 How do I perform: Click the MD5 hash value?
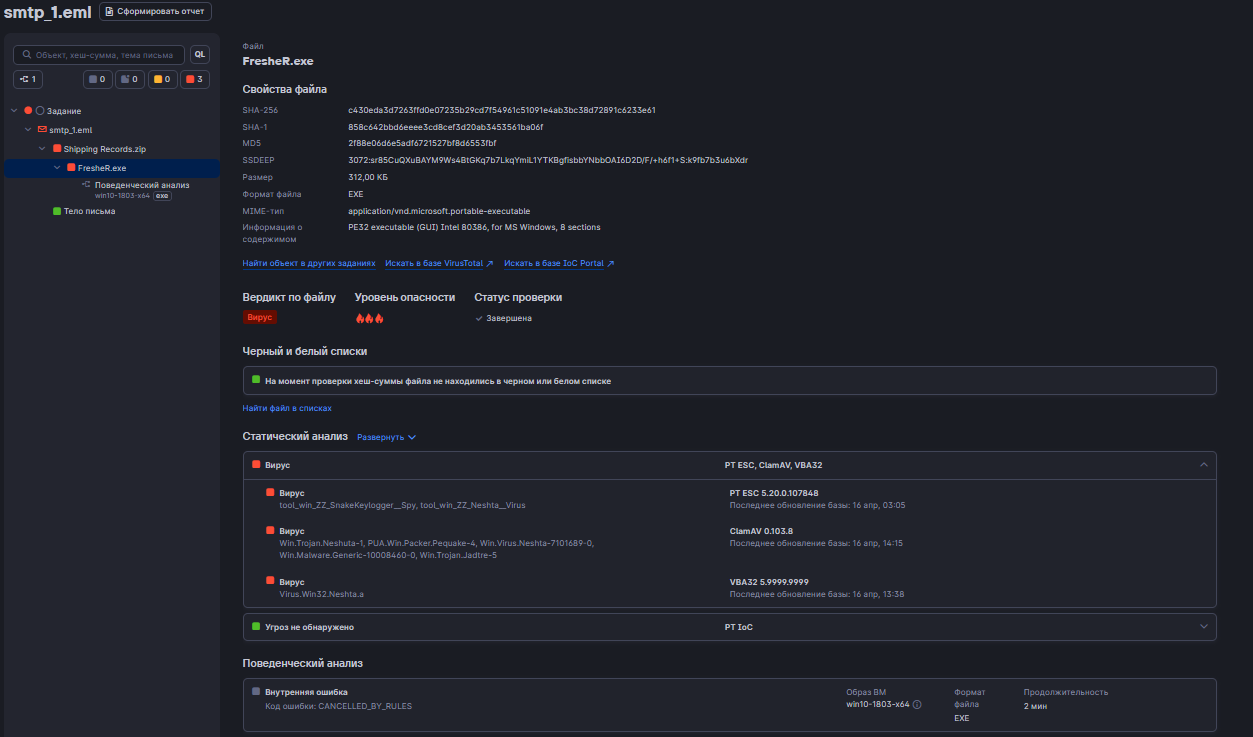click(422, 143)
